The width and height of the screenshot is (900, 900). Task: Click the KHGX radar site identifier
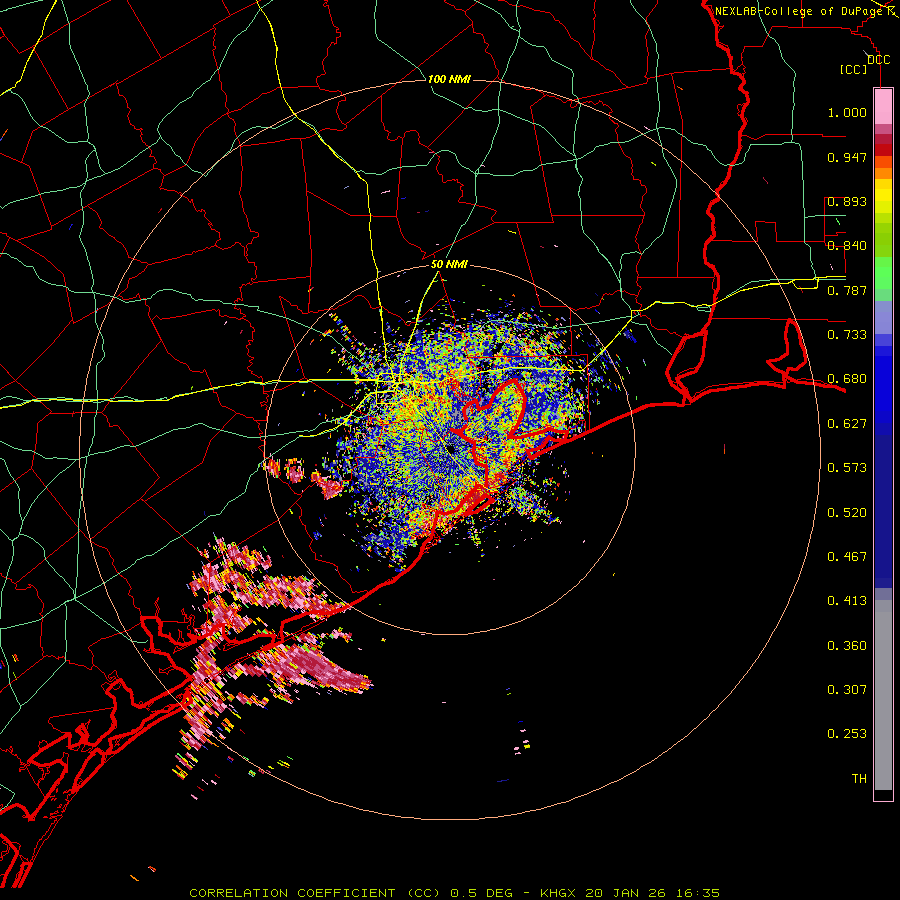(x=557, y=893)
